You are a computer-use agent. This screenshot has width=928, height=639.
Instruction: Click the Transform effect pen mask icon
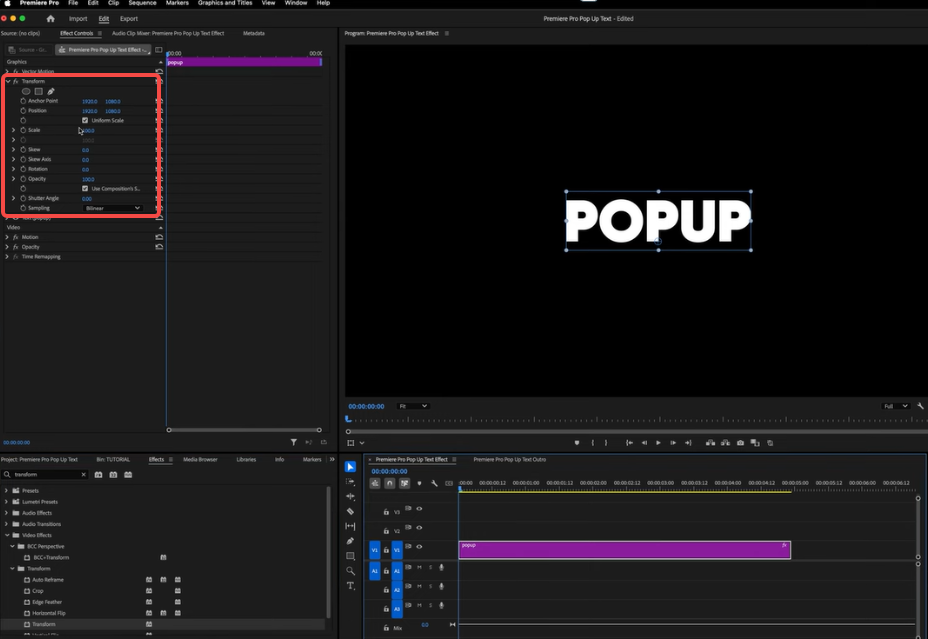pos(51,91)
